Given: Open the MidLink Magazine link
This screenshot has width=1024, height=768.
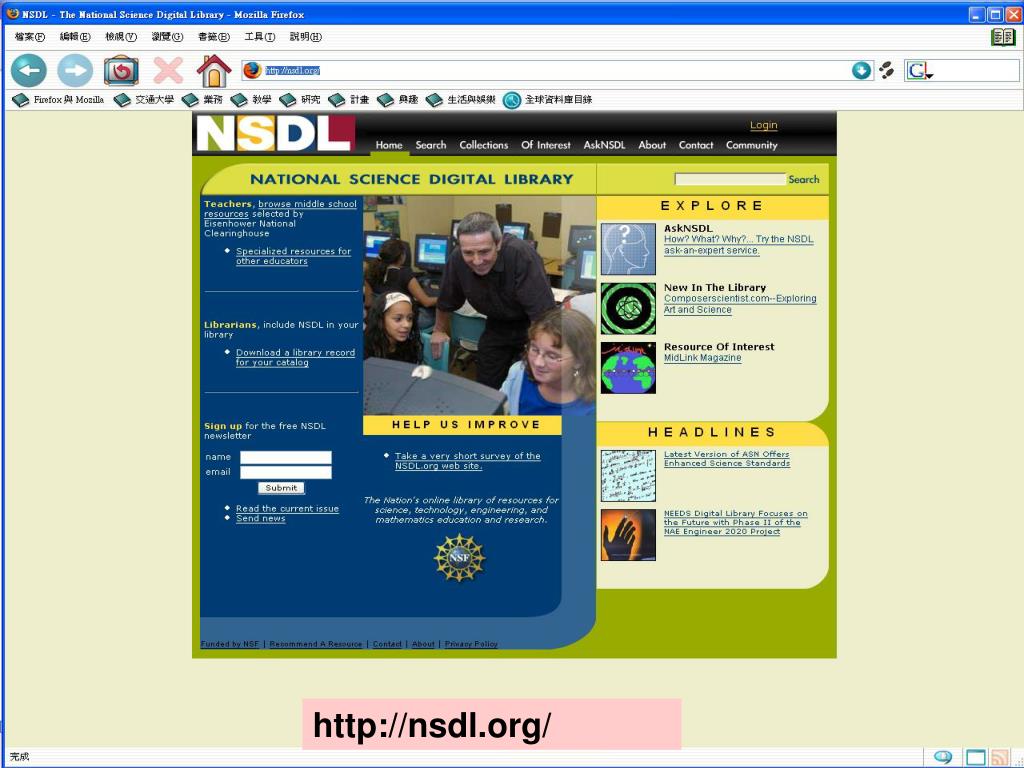Looking at the screenshot, I should click(x=703, y=358).
